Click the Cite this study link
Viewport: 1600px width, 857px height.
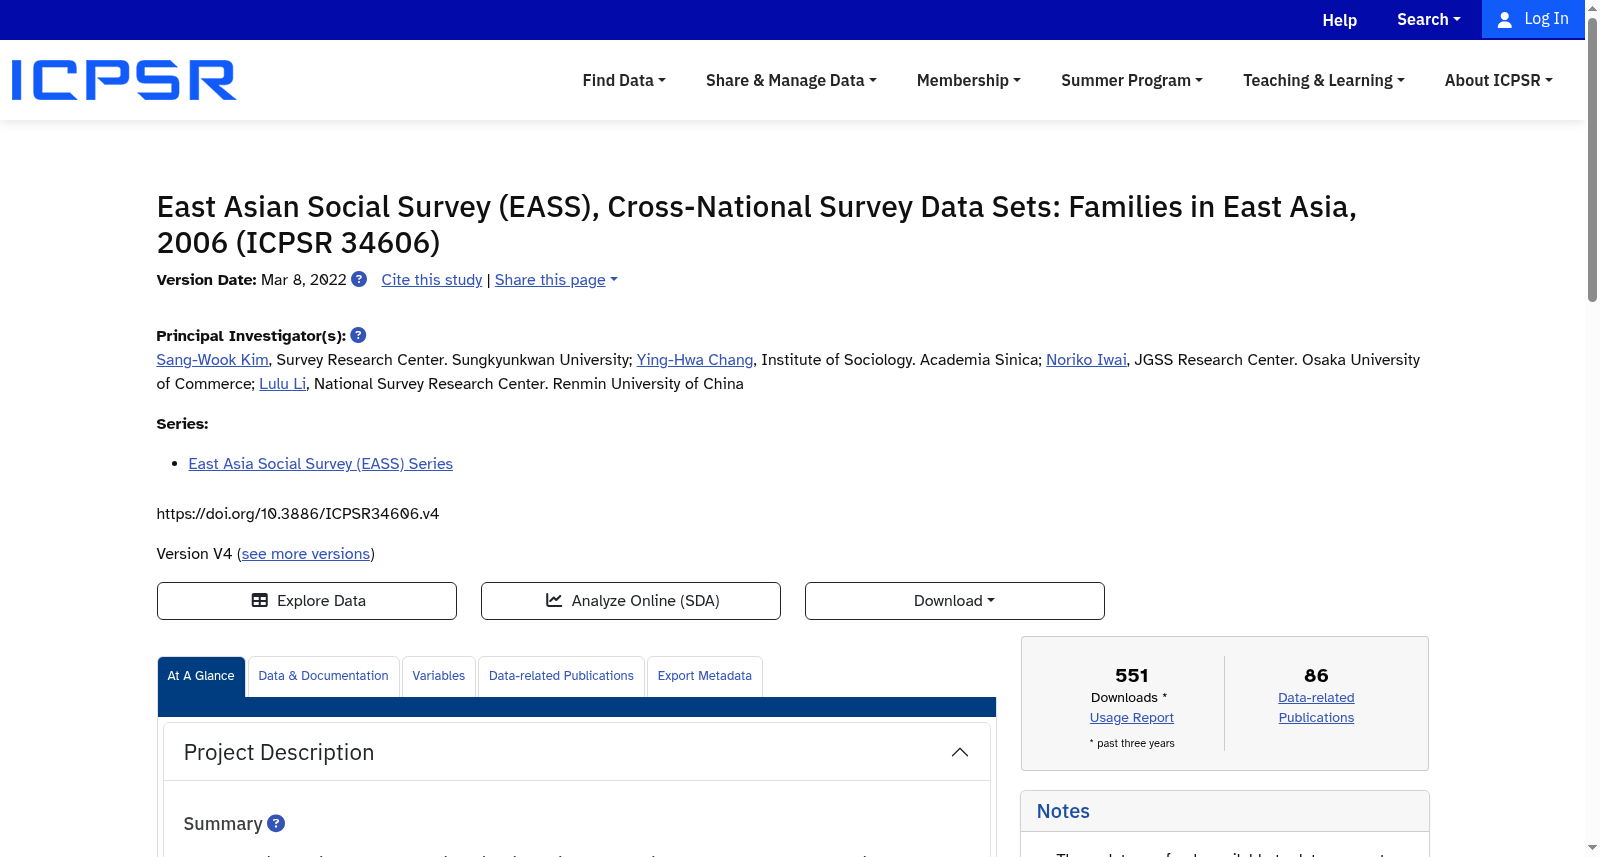[432, 280]
